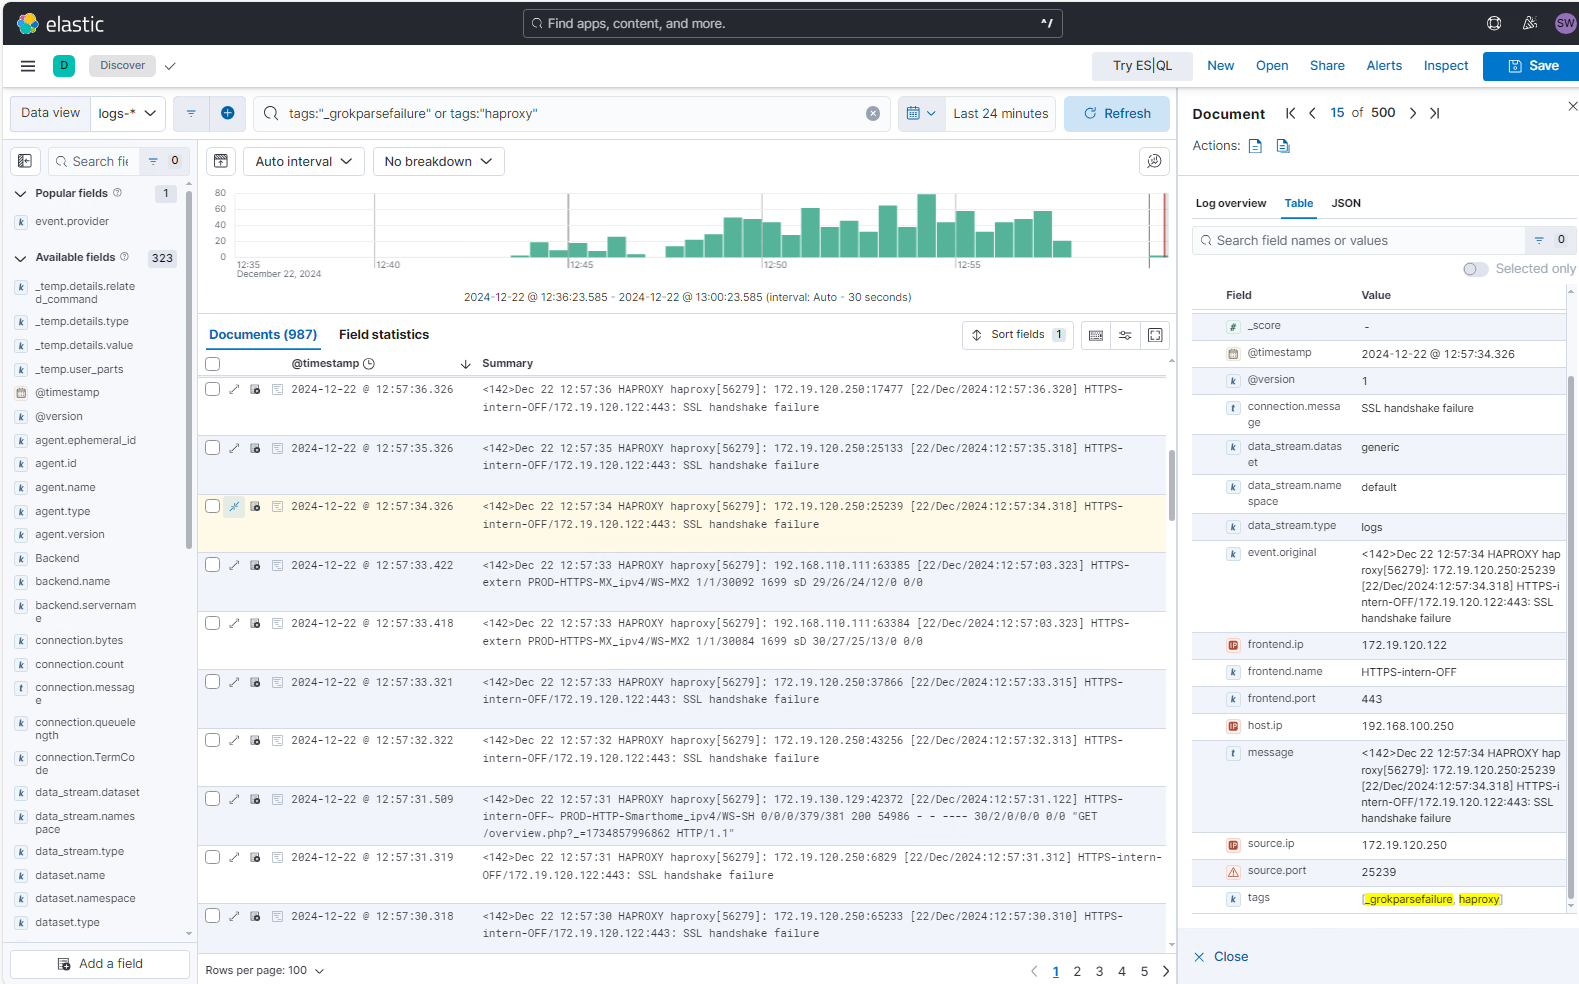Go to first document in flyout
Image resolution: width=1579 pixels, height=984 pixels.
tap(1291, 113)
